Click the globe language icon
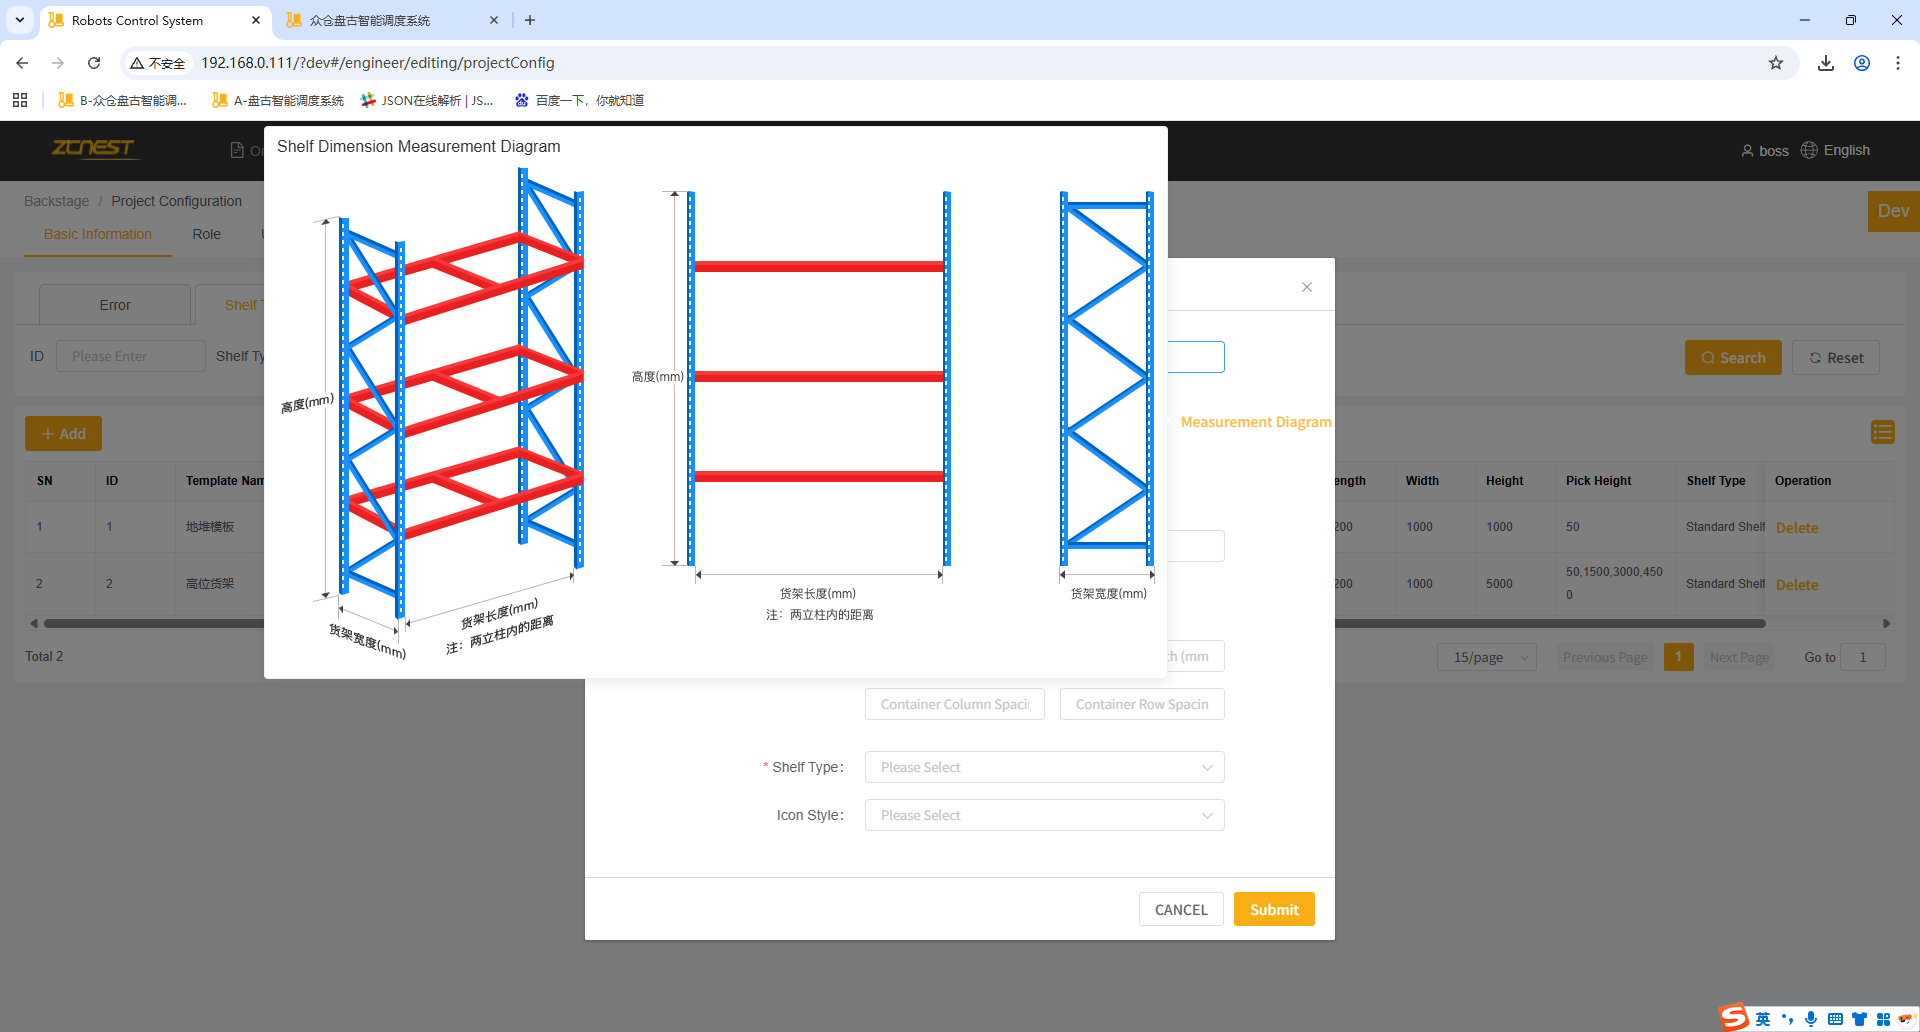 coord(1809,150)
